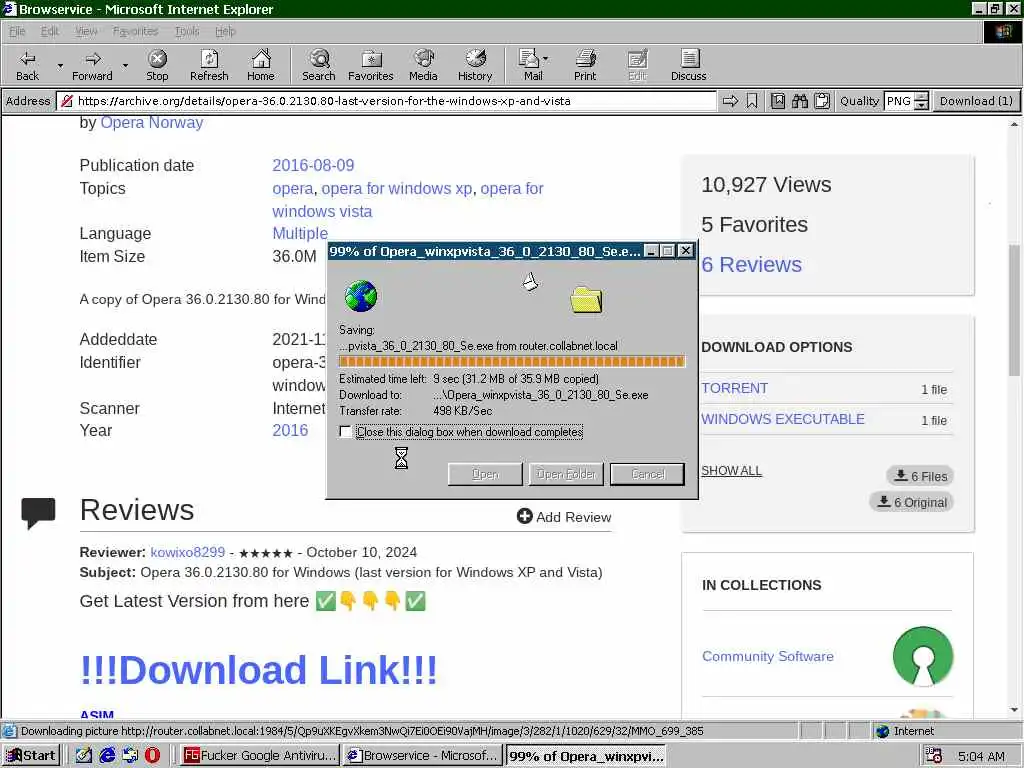Launch Internet Explorer from quick launch
The width and height of the screenshot is (1024, 768).
[107, 755]
